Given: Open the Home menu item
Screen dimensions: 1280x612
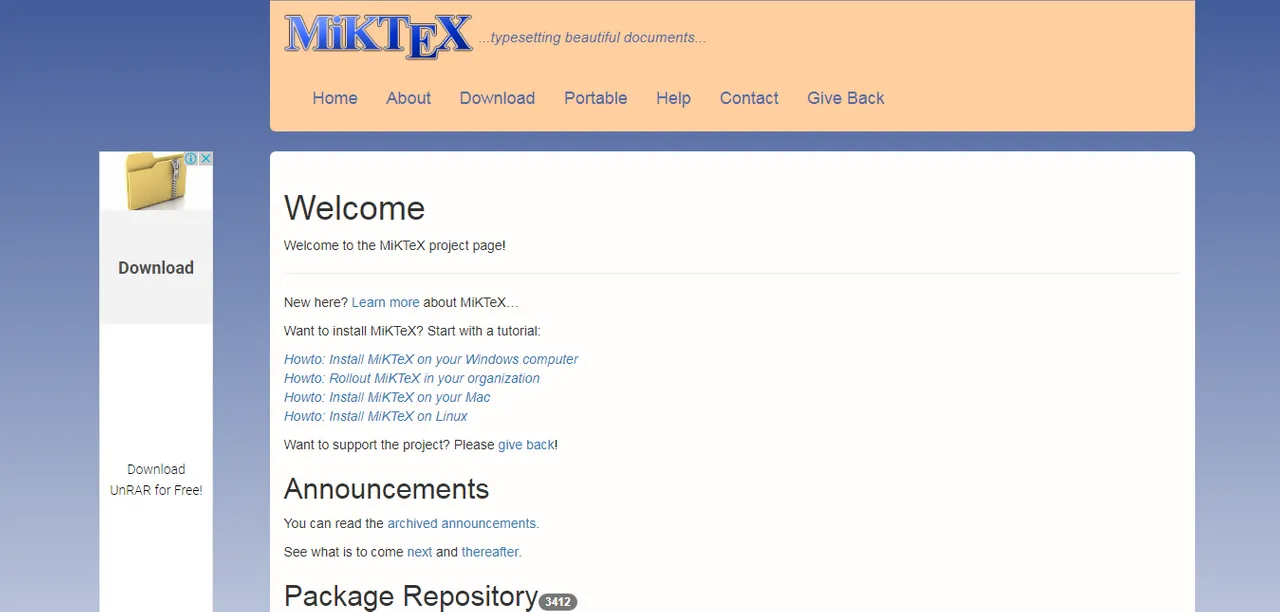Looking at the screenshot, I should pyautogui.click(x=335, y=98).
